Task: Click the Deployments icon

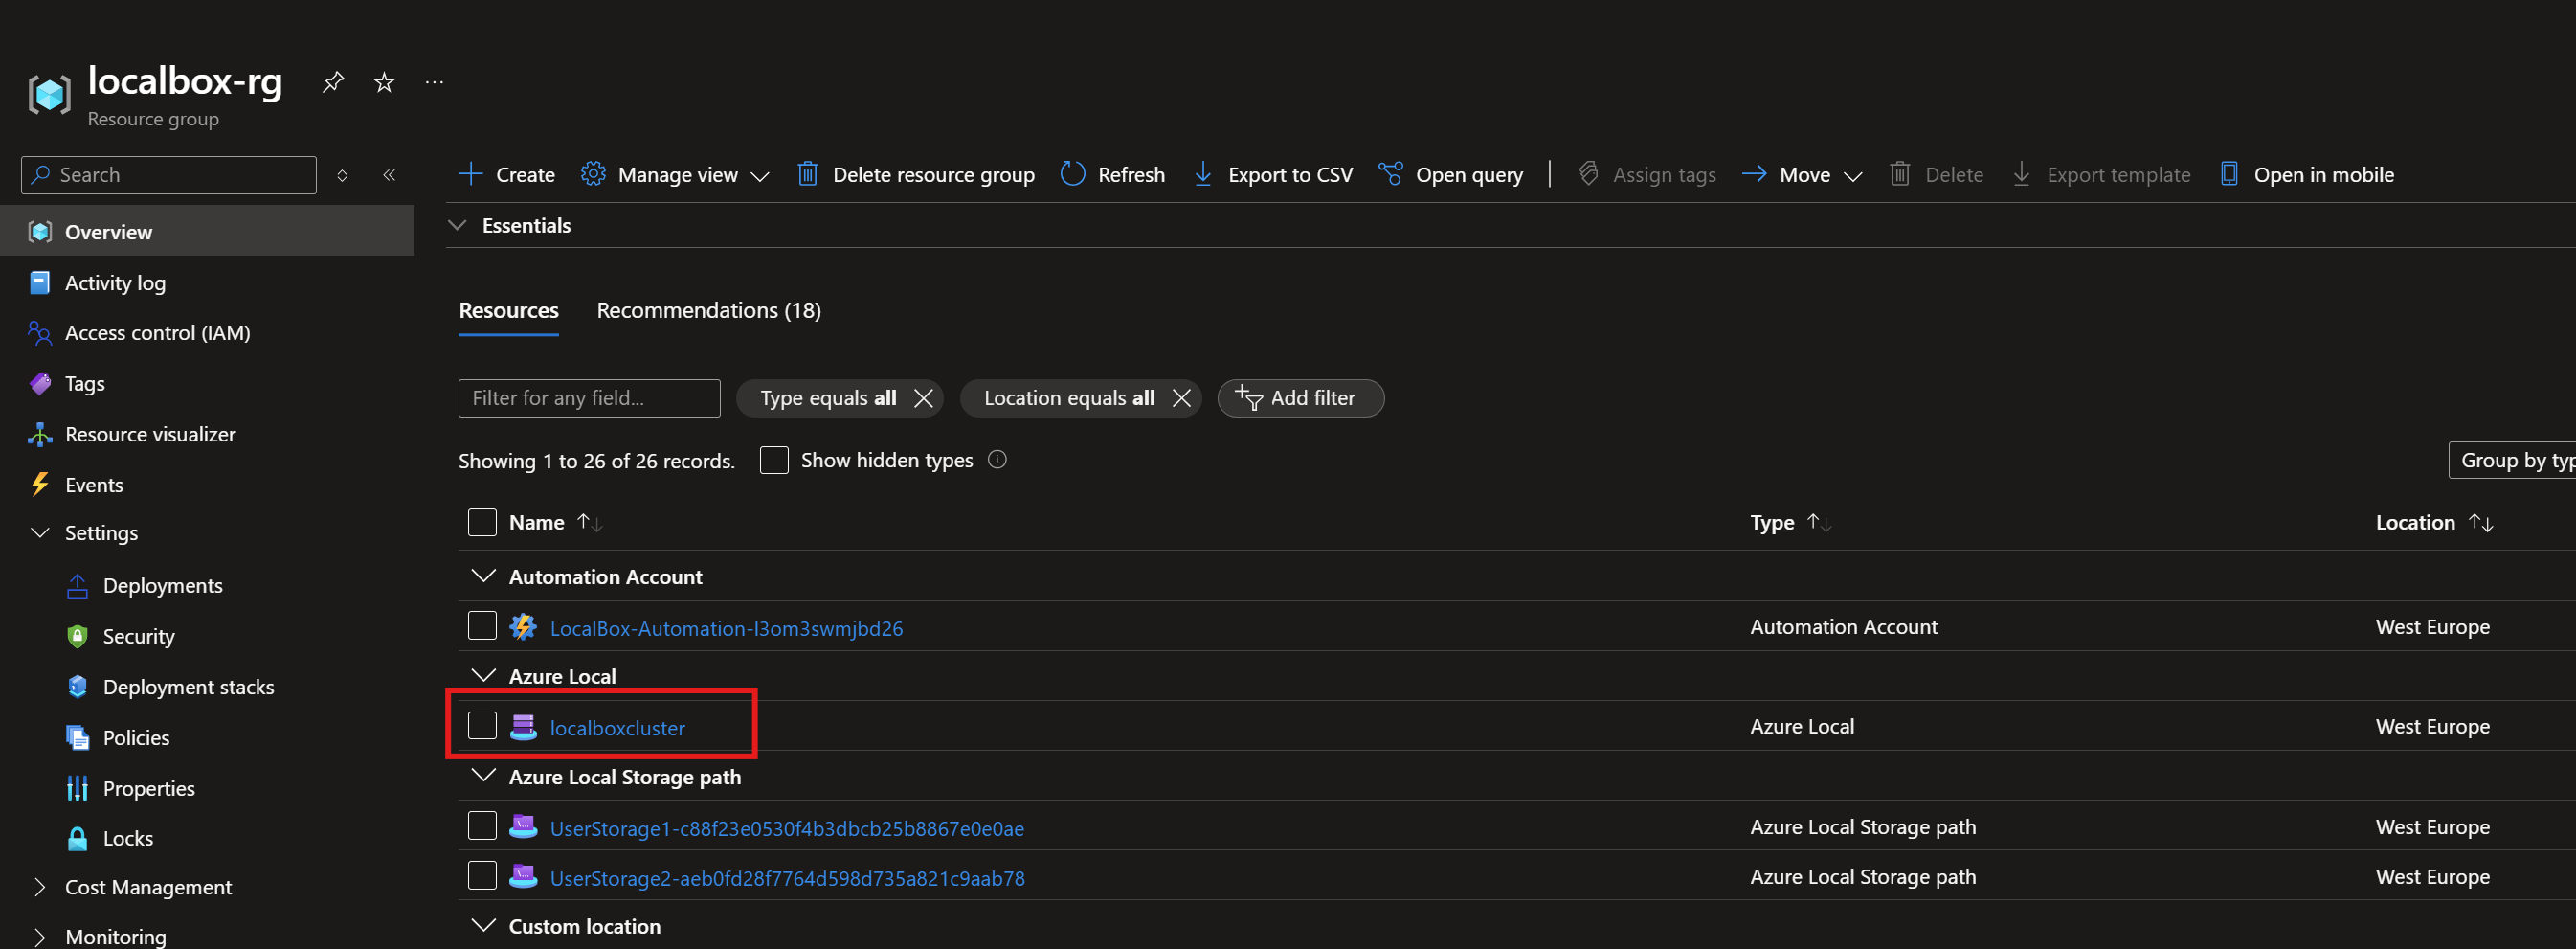Action: (x=77, y=586)
